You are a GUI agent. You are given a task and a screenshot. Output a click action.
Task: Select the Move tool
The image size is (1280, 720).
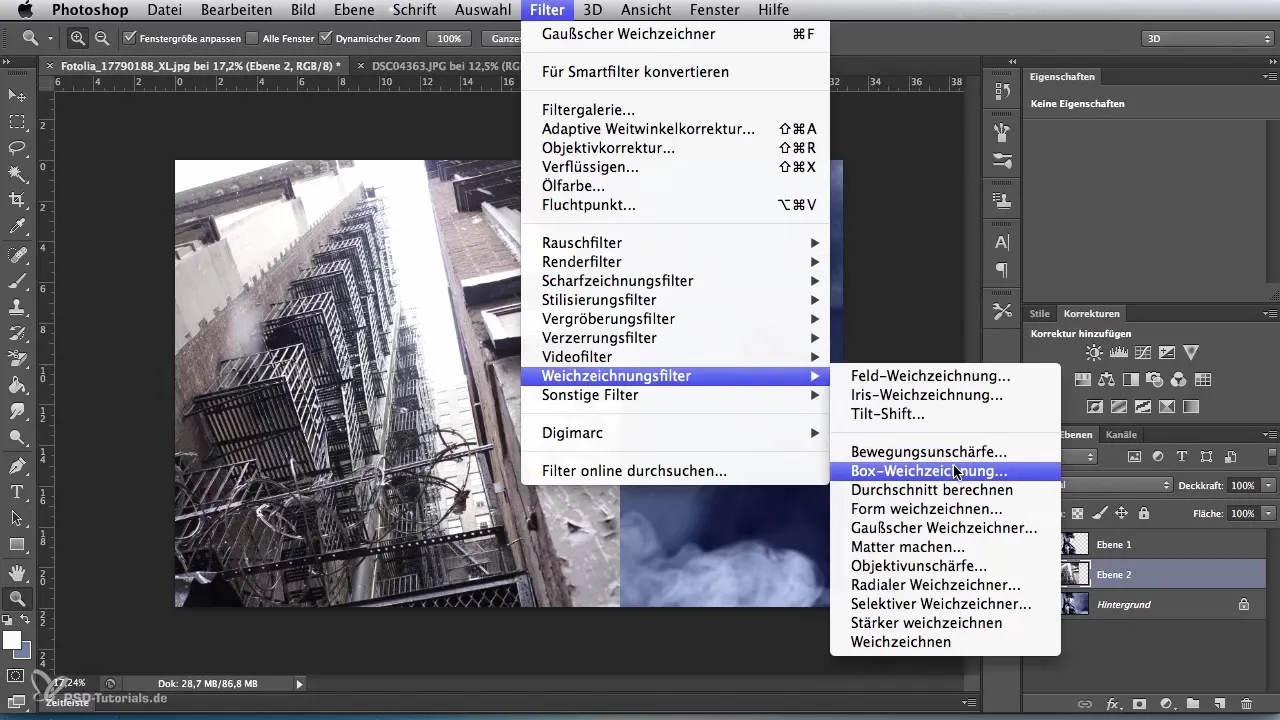click(x=17, y=96)
